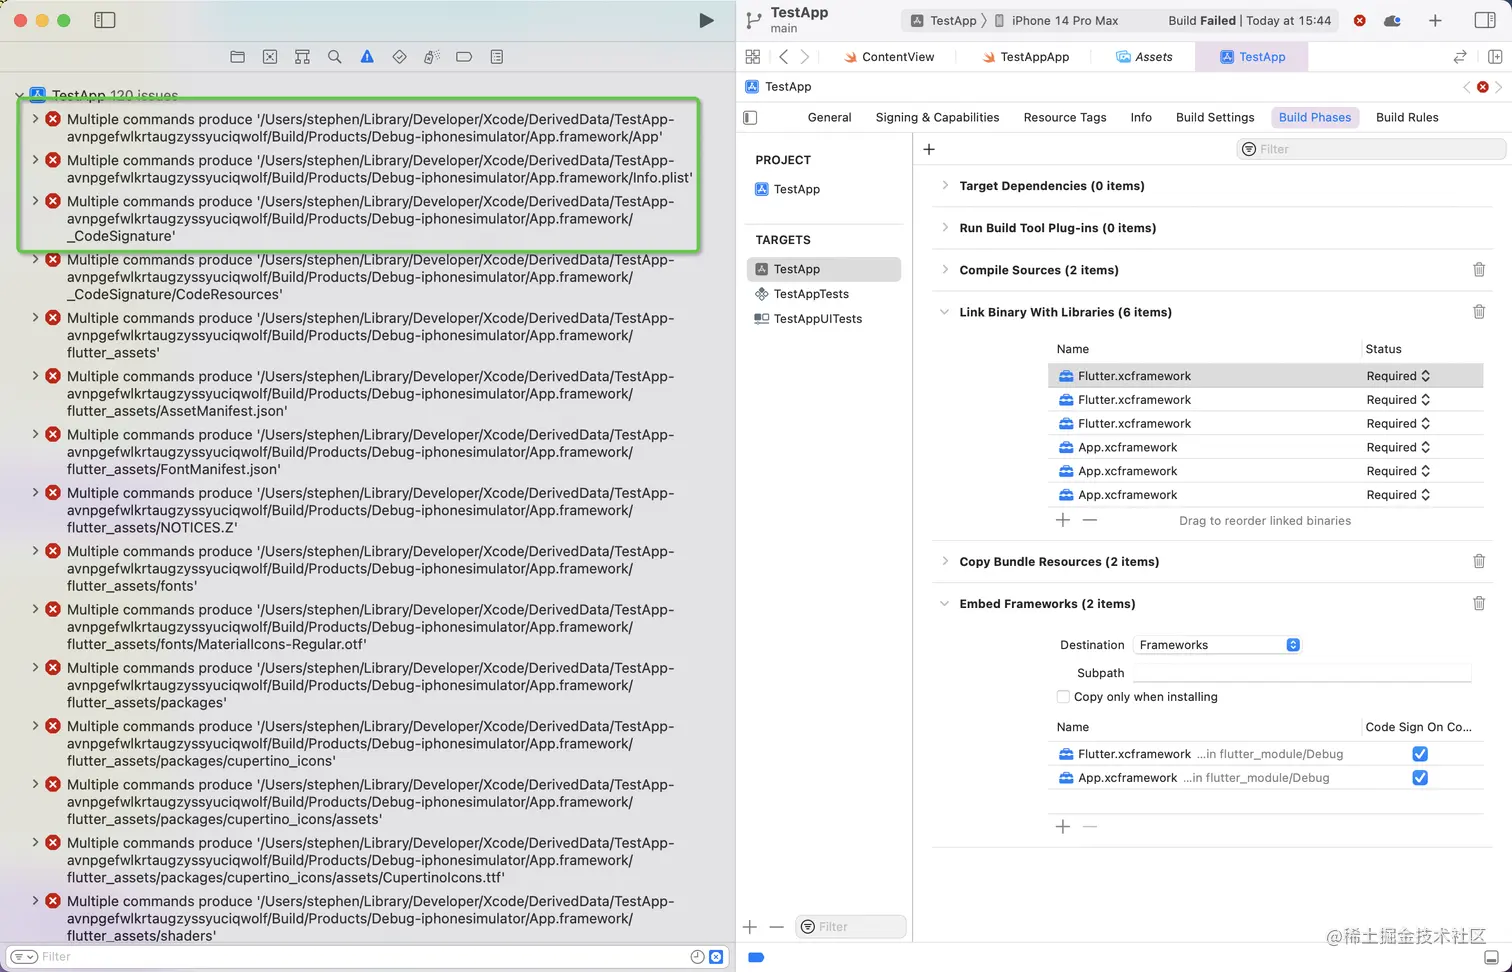Open the General settings tab

[x=829, y=117]
